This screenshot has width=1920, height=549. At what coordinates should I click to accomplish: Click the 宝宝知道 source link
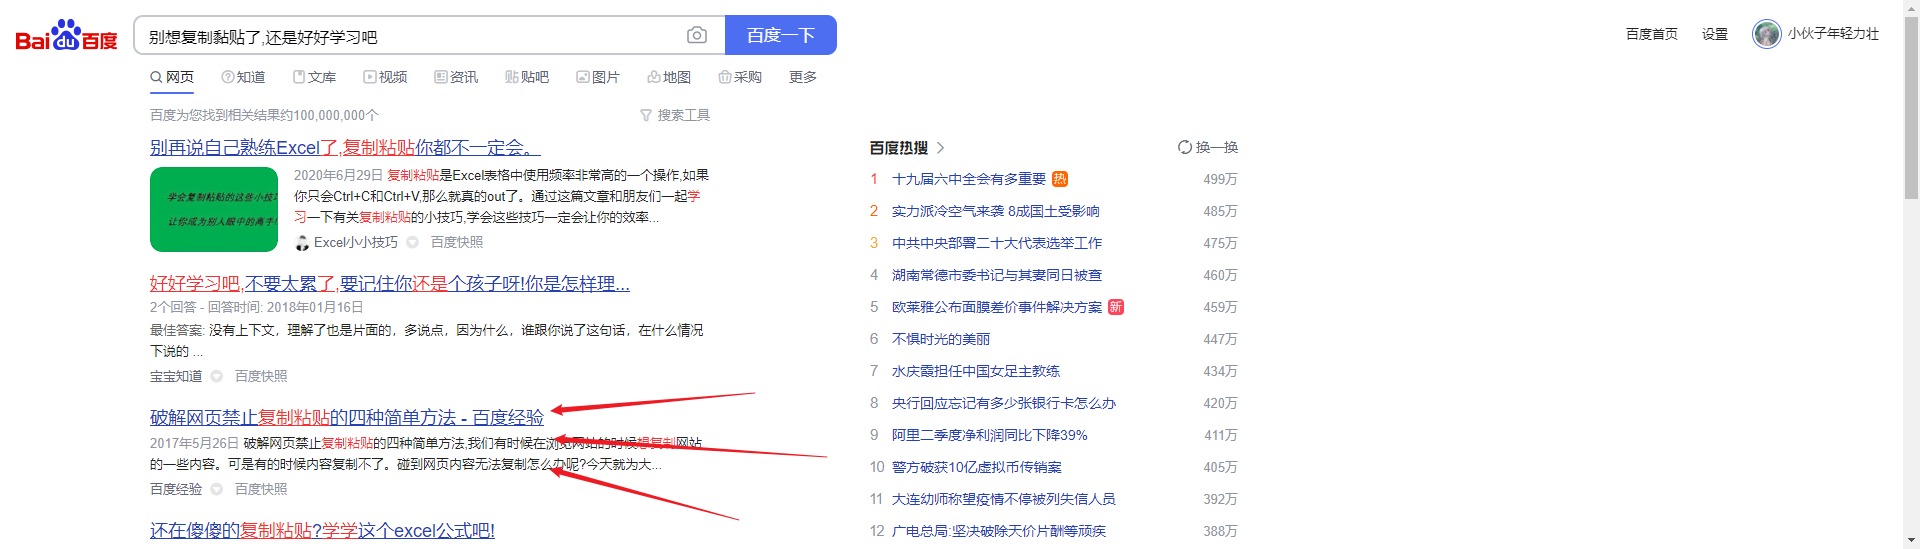(x=176, y=376)
